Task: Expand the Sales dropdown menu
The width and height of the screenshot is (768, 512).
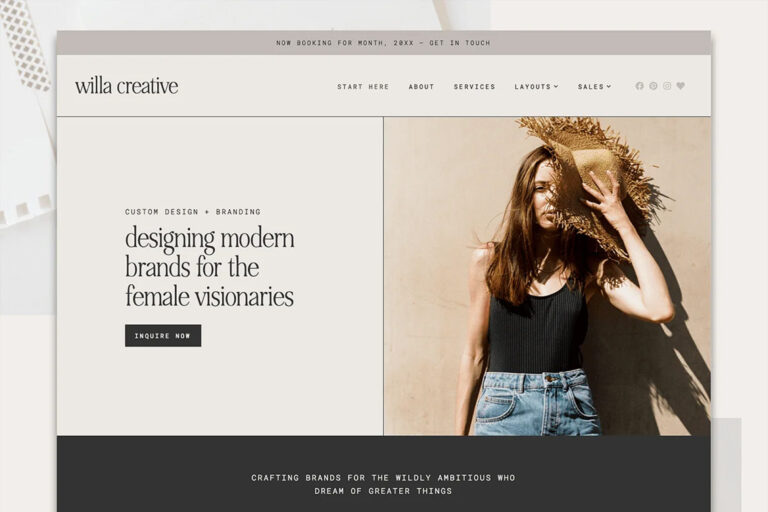Action: pos(594,87)
